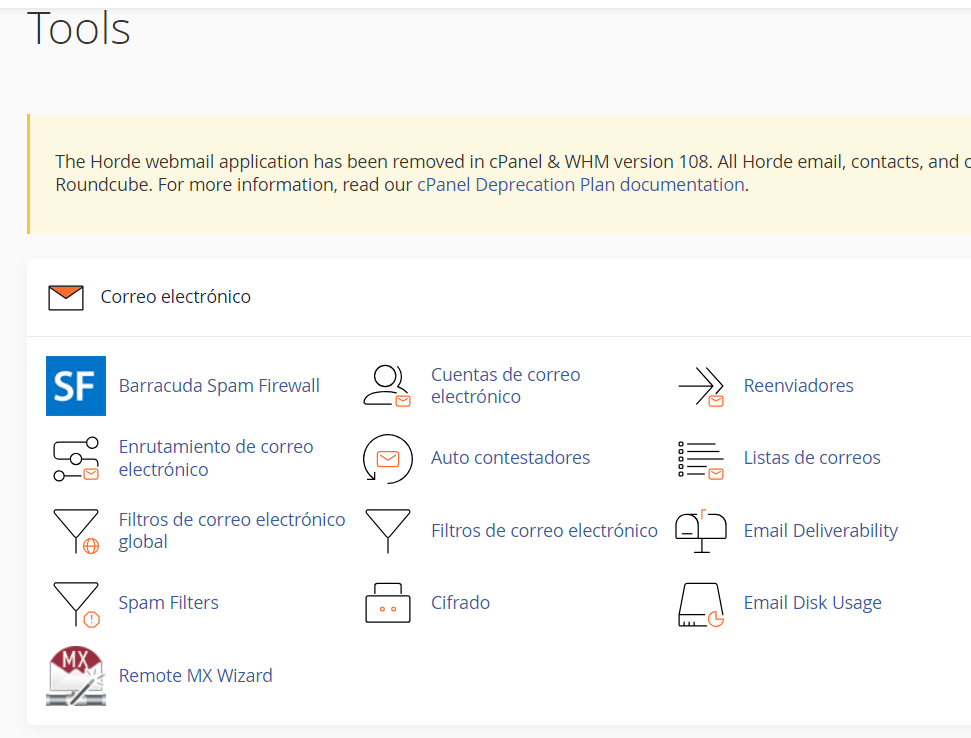
Task: Click the Cuentas de correo electrónico icon
Action: [x=388, y=386]
